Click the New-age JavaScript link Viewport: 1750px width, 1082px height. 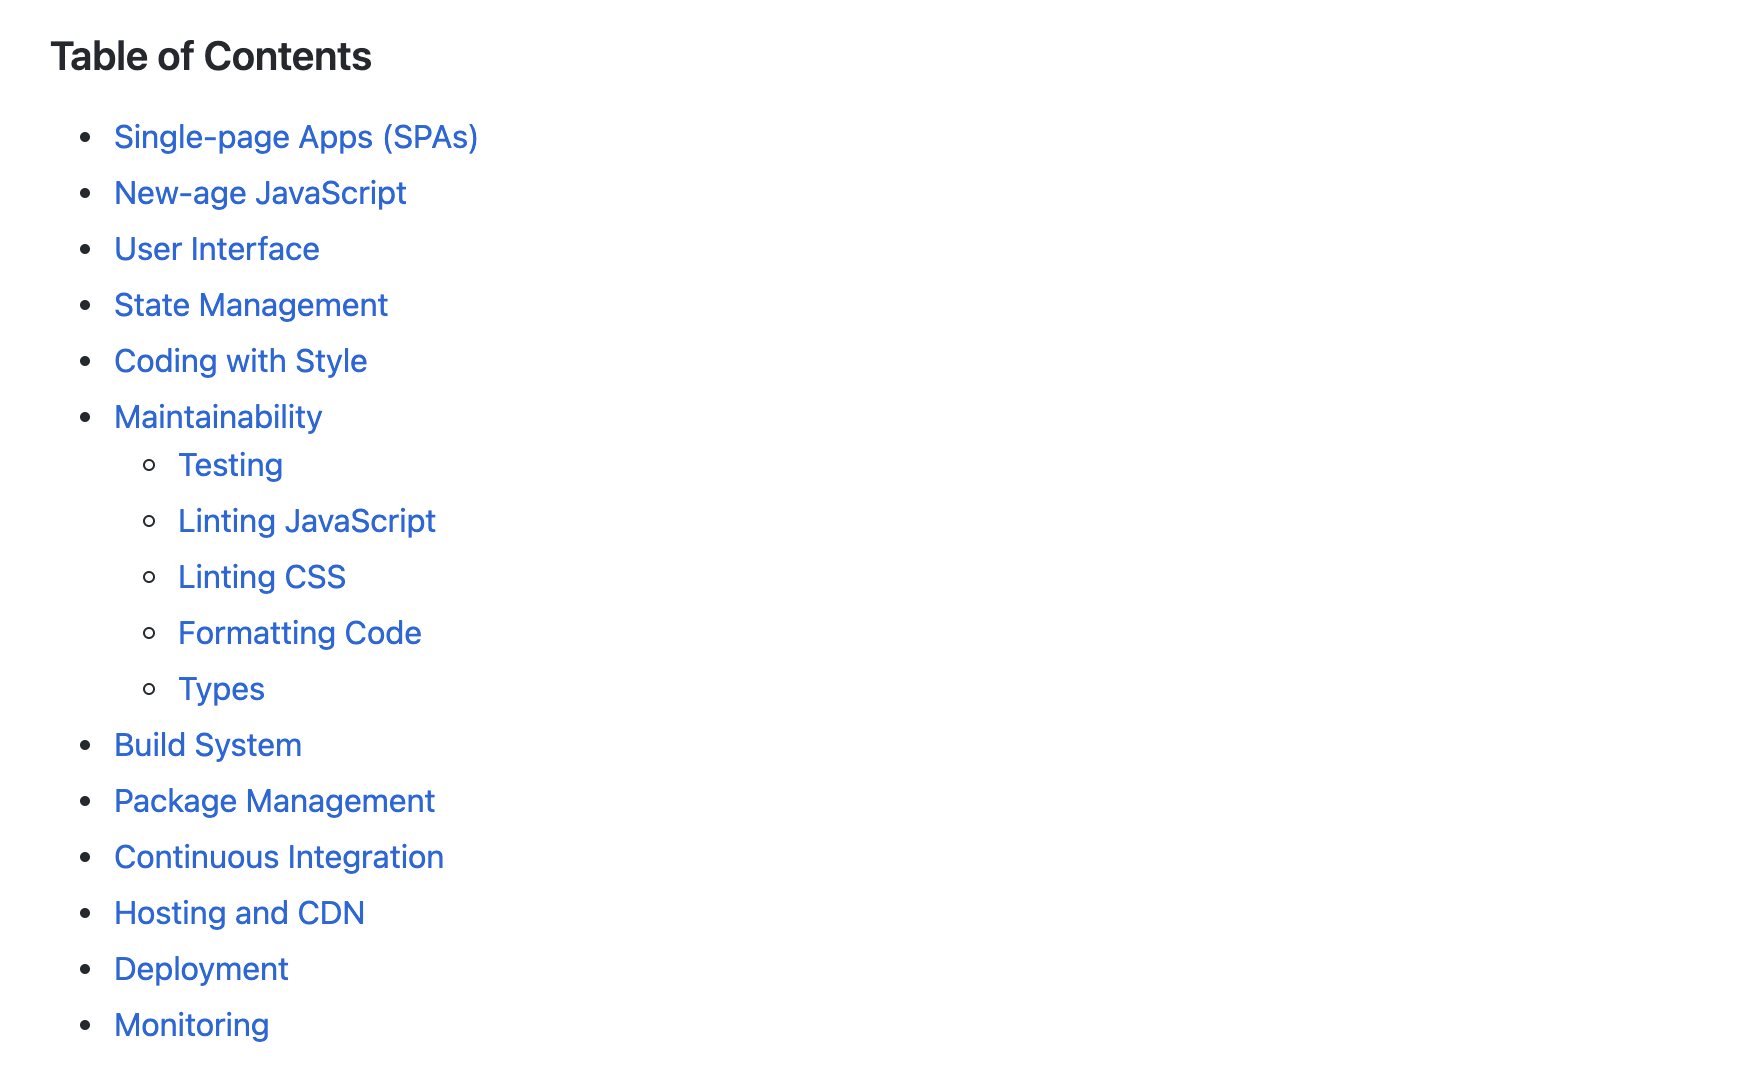point(260,193)
